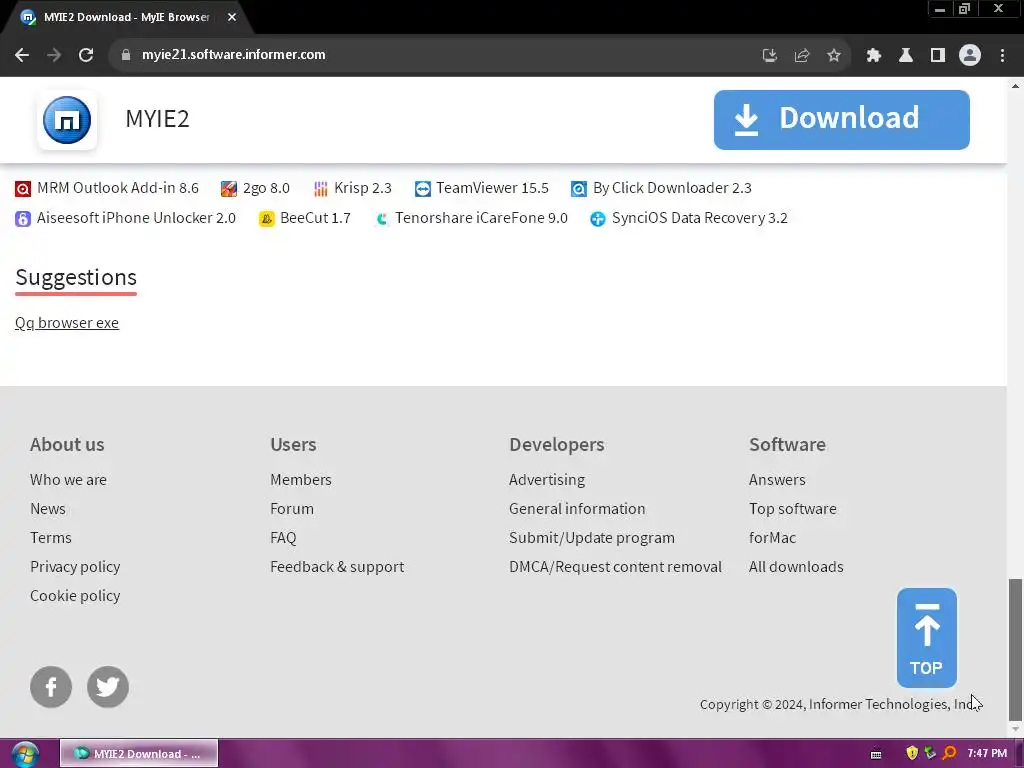Click the Aiseesoft iPhone Unlocker icon
The height and width of the screenshot is (768, 1024).
tap(23, 219)
